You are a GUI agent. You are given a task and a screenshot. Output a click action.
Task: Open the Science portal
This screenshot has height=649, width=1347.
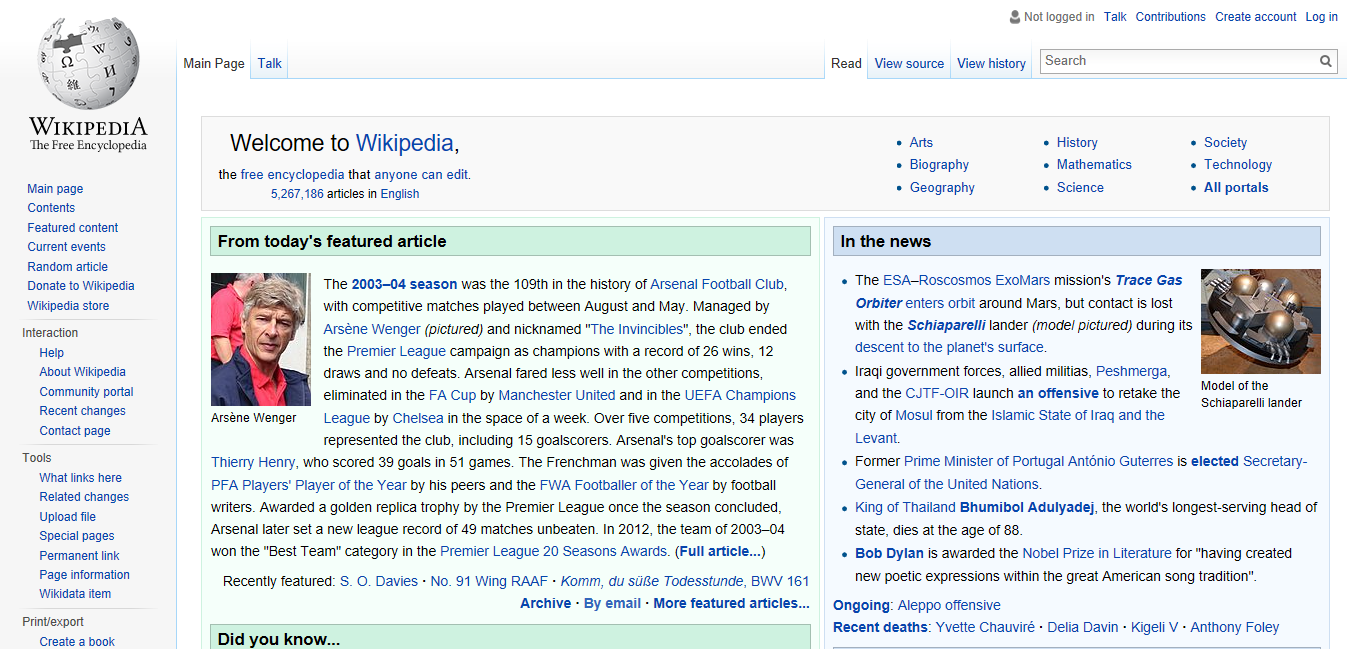[1080, 188]
